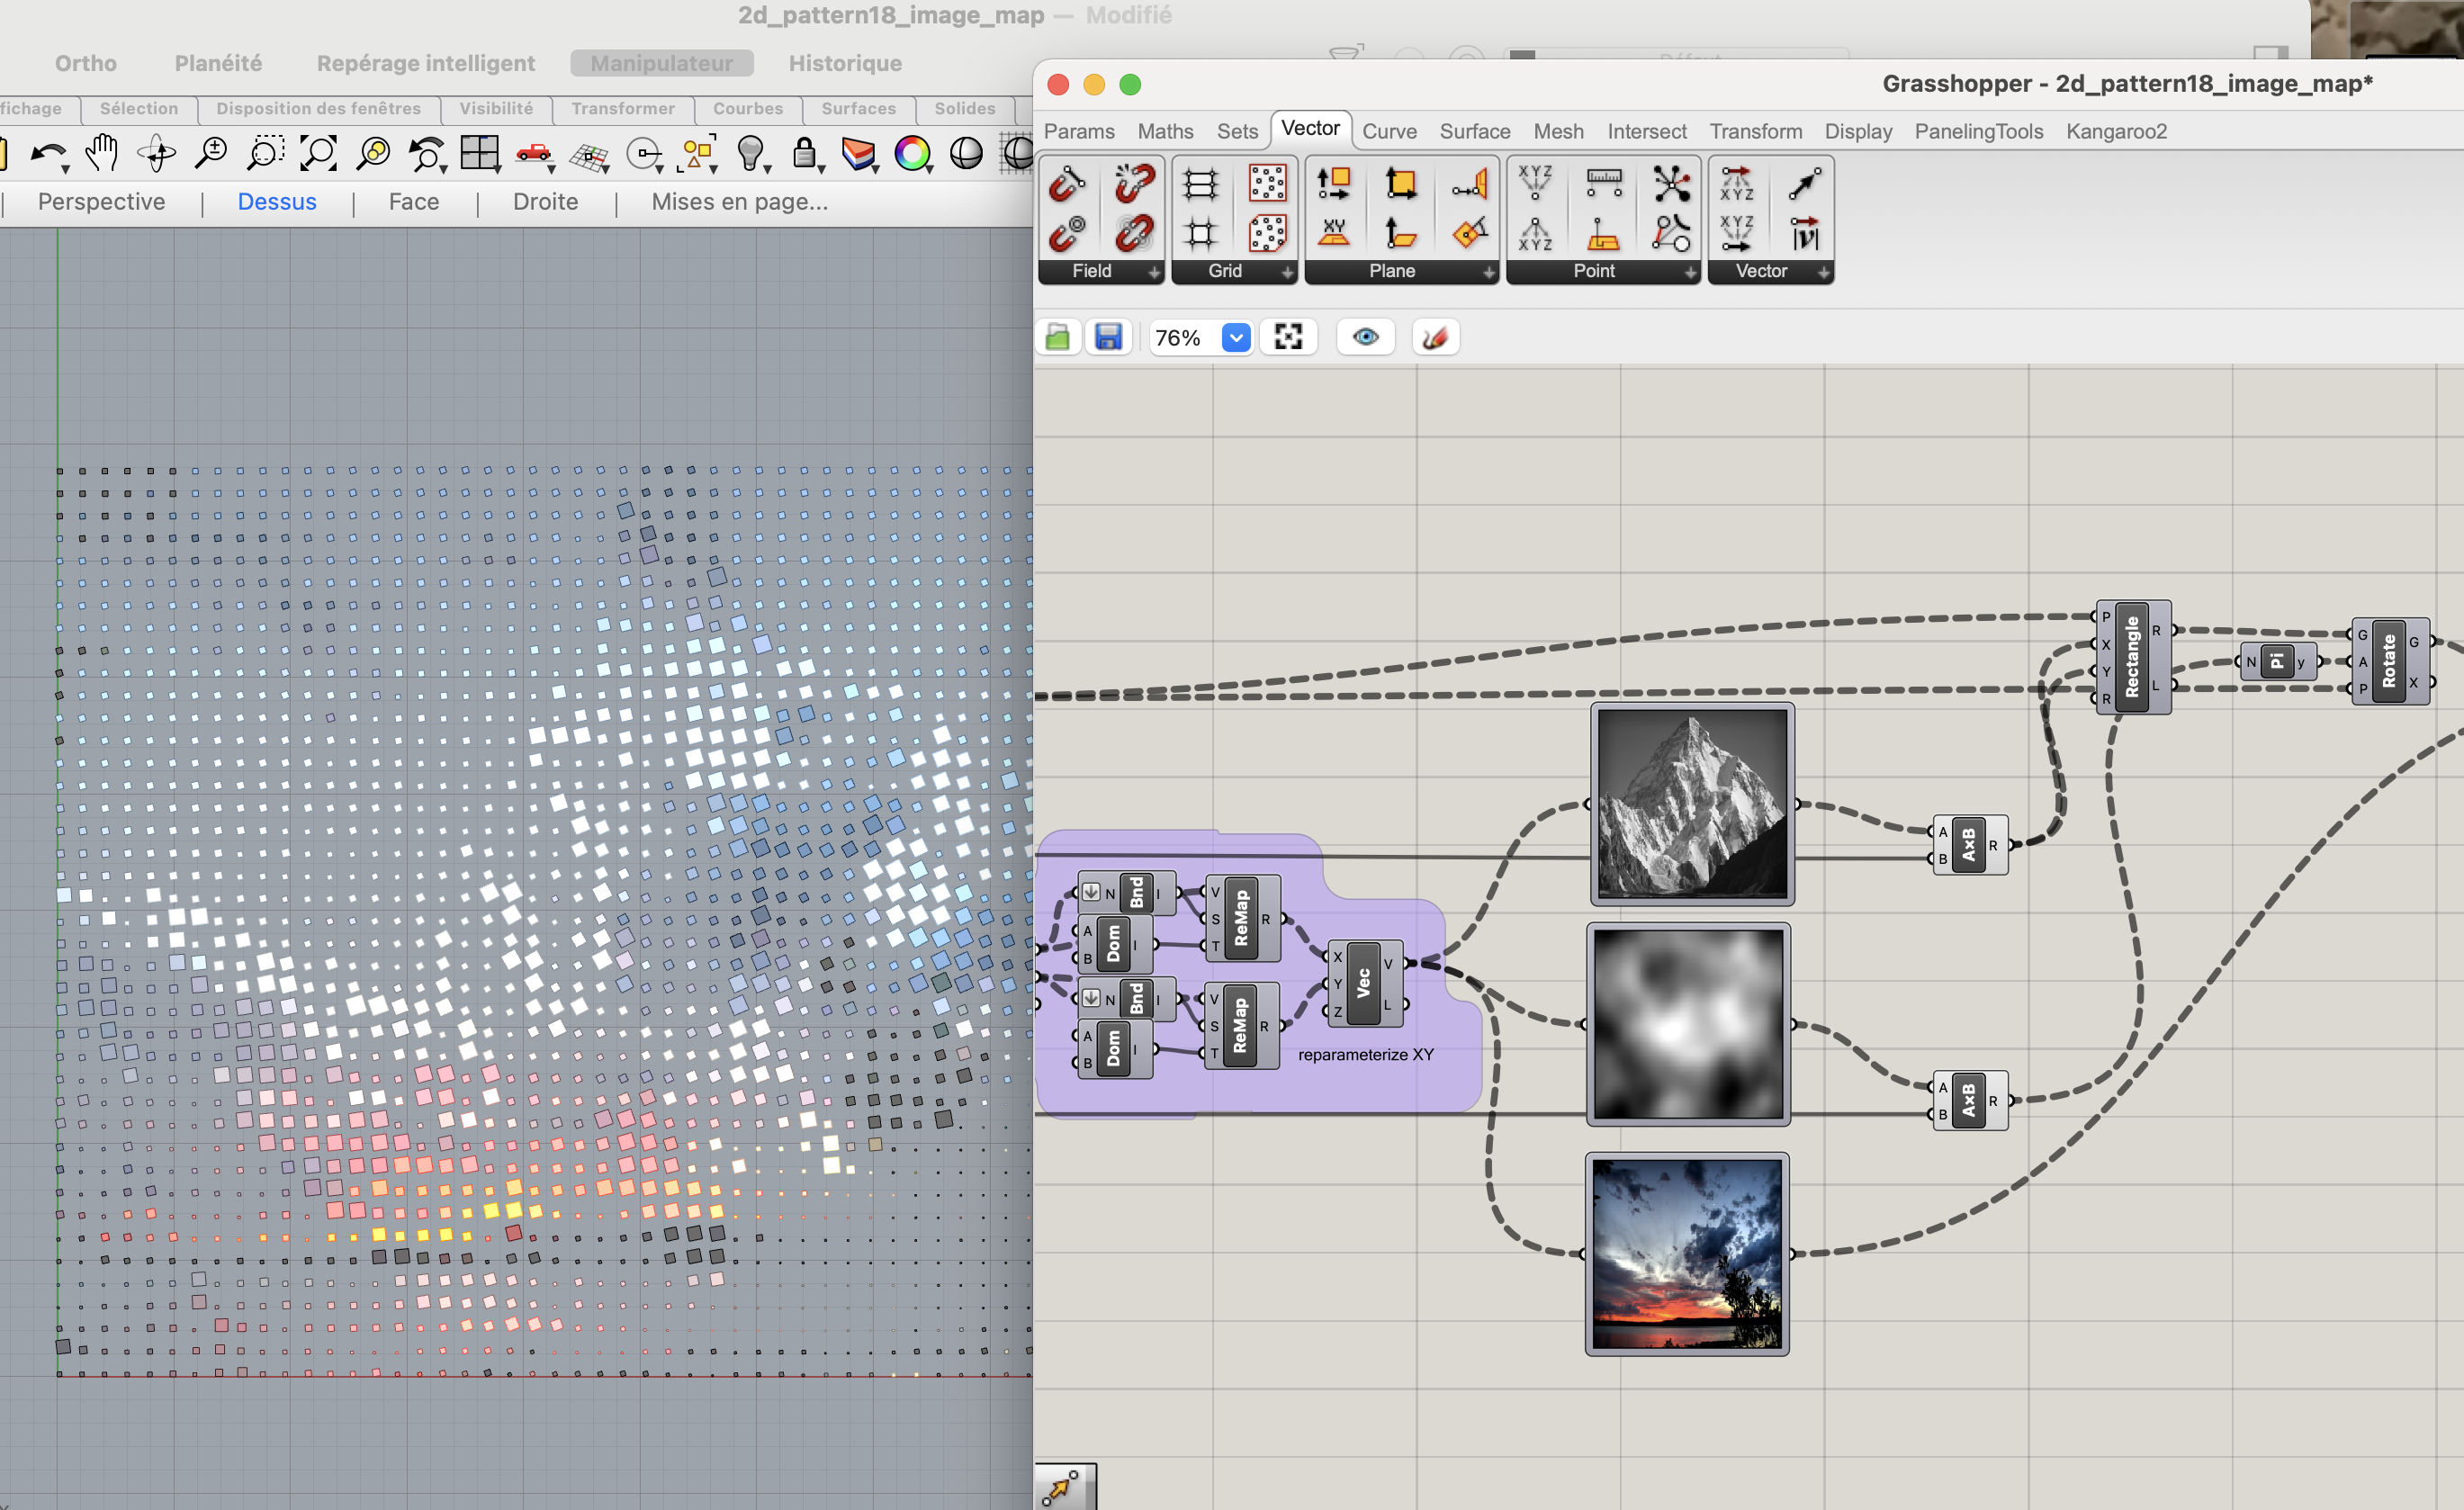Toggle Ortho mode
The height and width of the screenshot is (1510, 2464).
tap(86, 63)
